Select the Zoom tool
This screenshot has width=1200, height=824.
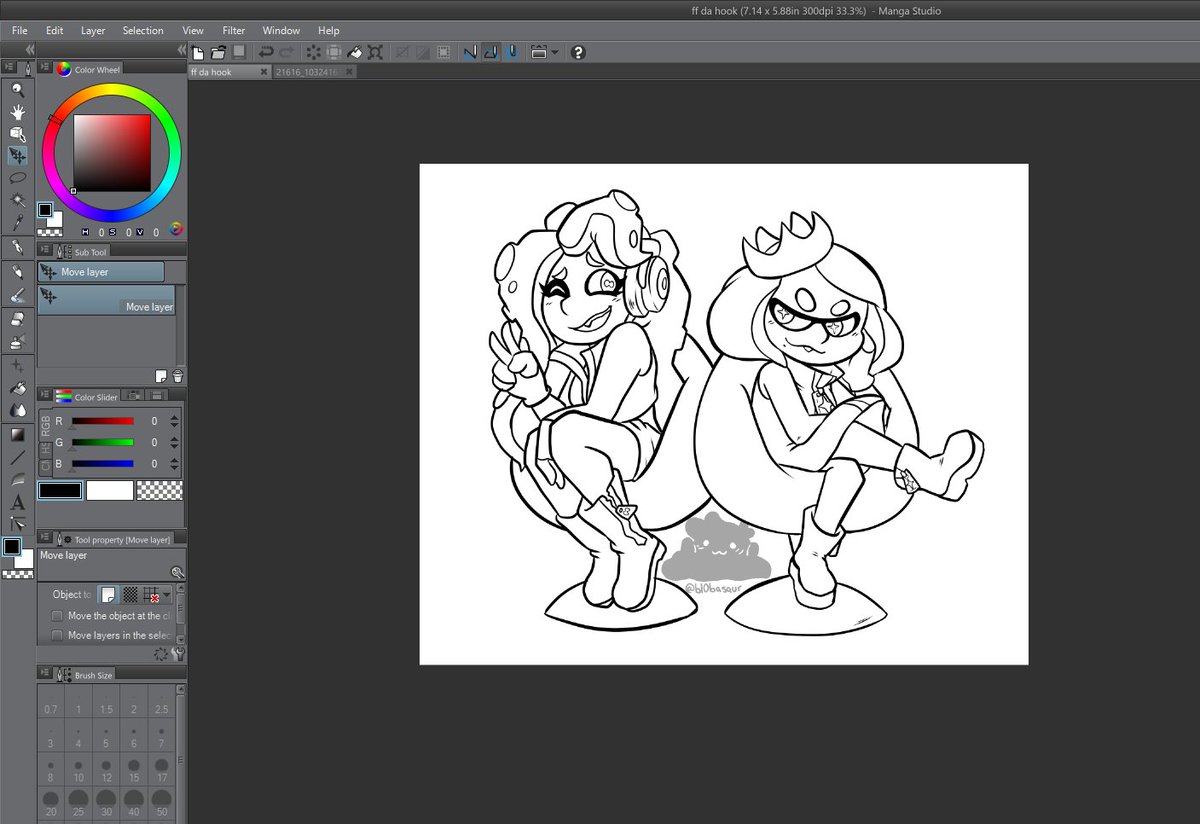pyautogui.click(x=17, y=89)
